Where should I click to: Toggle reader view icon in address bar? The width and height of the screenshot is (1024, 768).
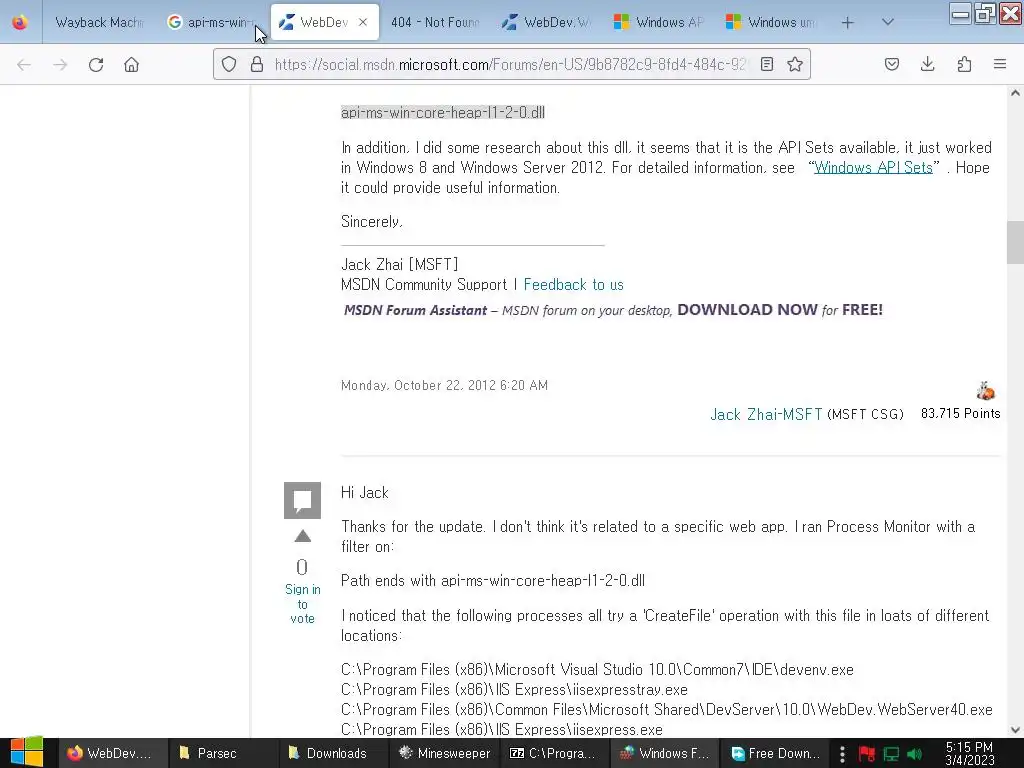(x=767, y=64)
